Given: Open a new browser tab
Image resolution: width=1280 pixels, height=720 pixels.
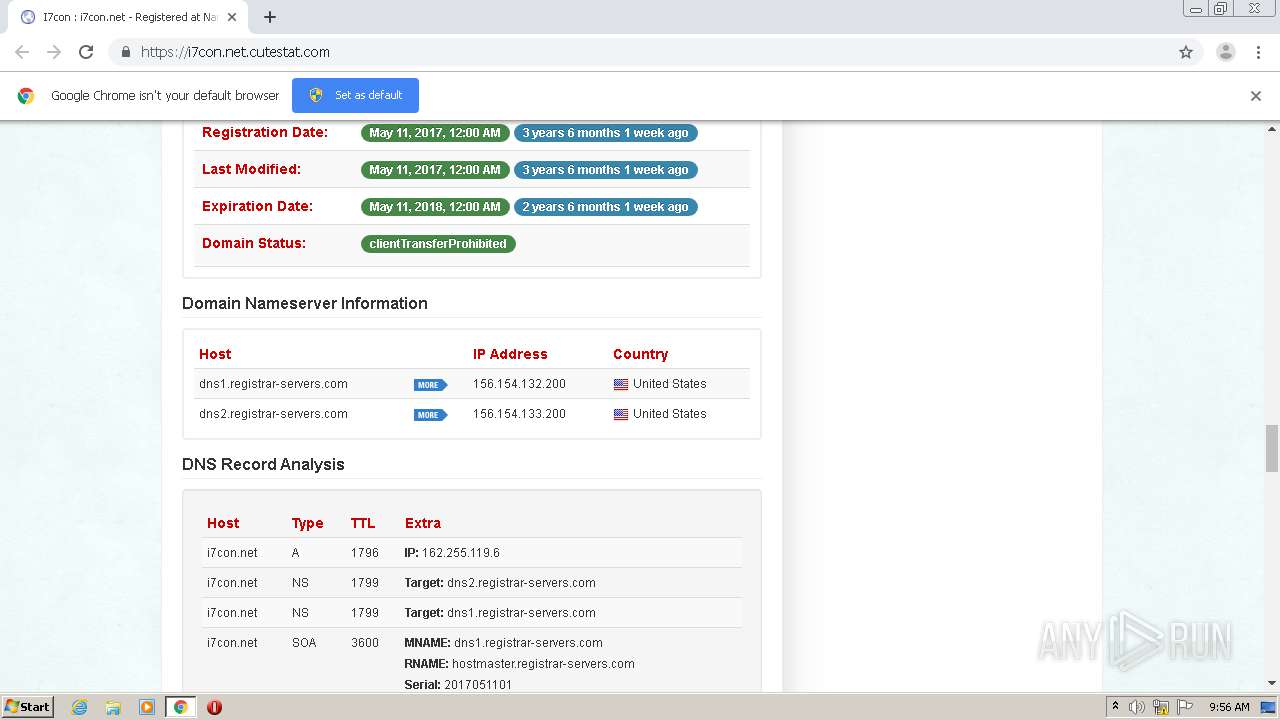Looking at the screenshot, I should tap(270, 17).
